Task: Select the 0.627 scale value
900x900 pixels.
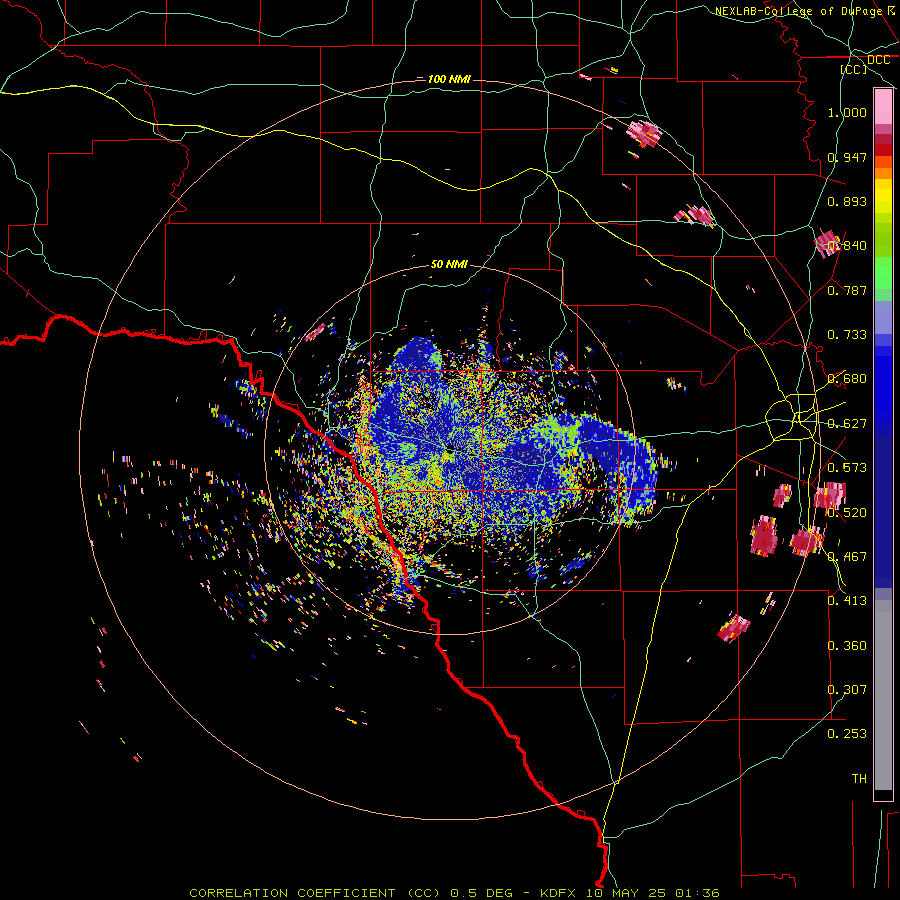Action: 847,424
